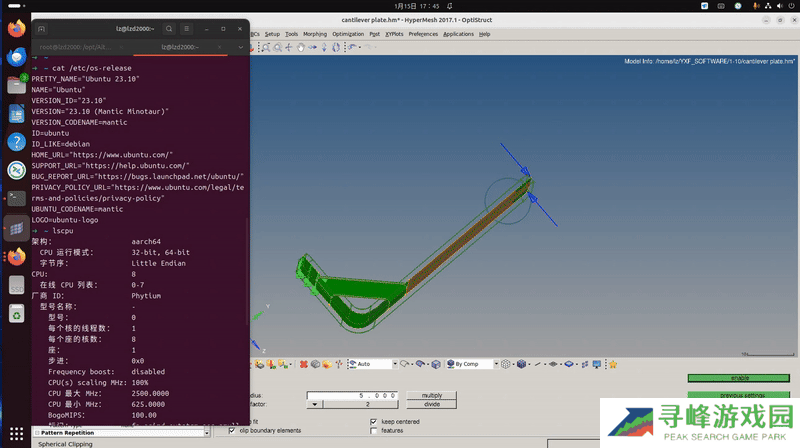Click the horizontal rotate arrows icon
The image size is (800, 448).
312,47
